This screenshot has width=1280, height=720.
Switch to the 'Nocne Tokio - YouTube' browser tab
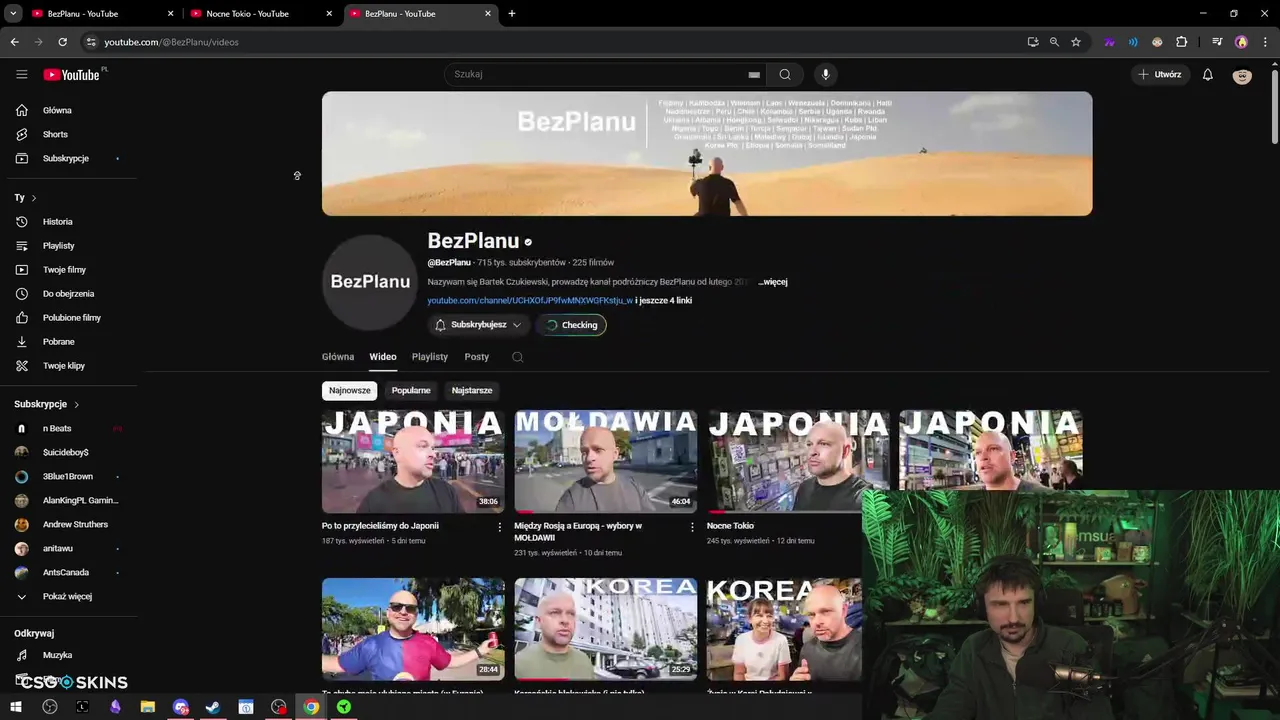click(x=260, y=14)
